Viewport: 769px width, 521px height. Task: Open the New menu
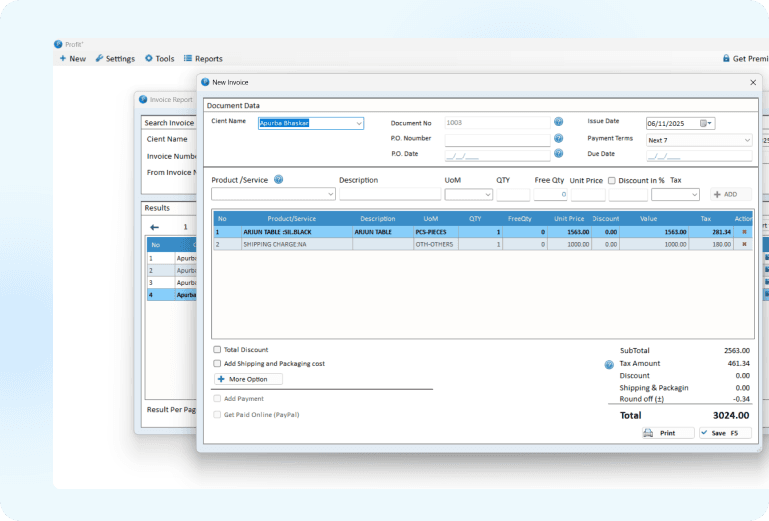coord(73,58)
